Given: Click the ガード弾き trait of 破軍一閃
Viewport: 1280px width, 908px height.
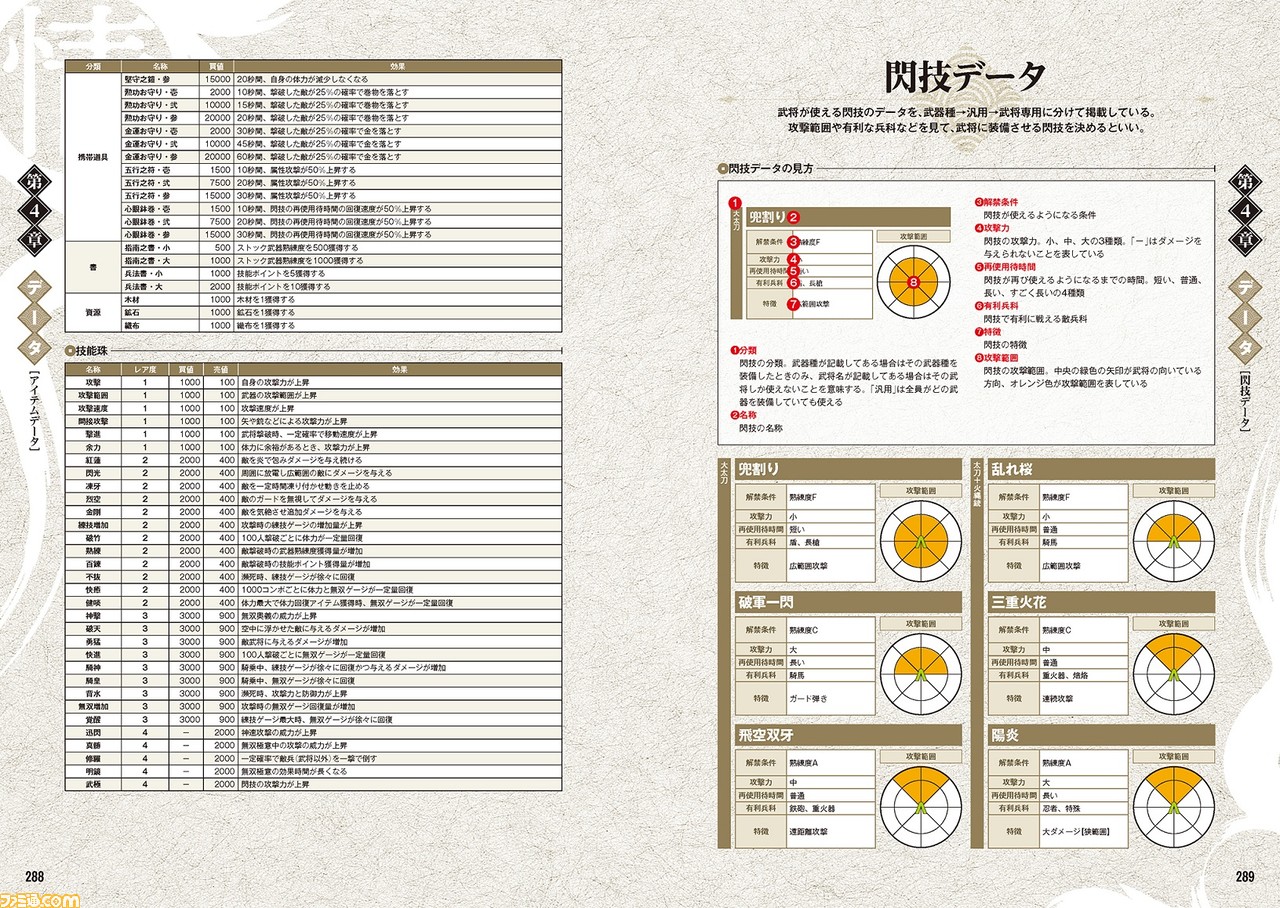Looking at the screenshot, I should (810, 698).
